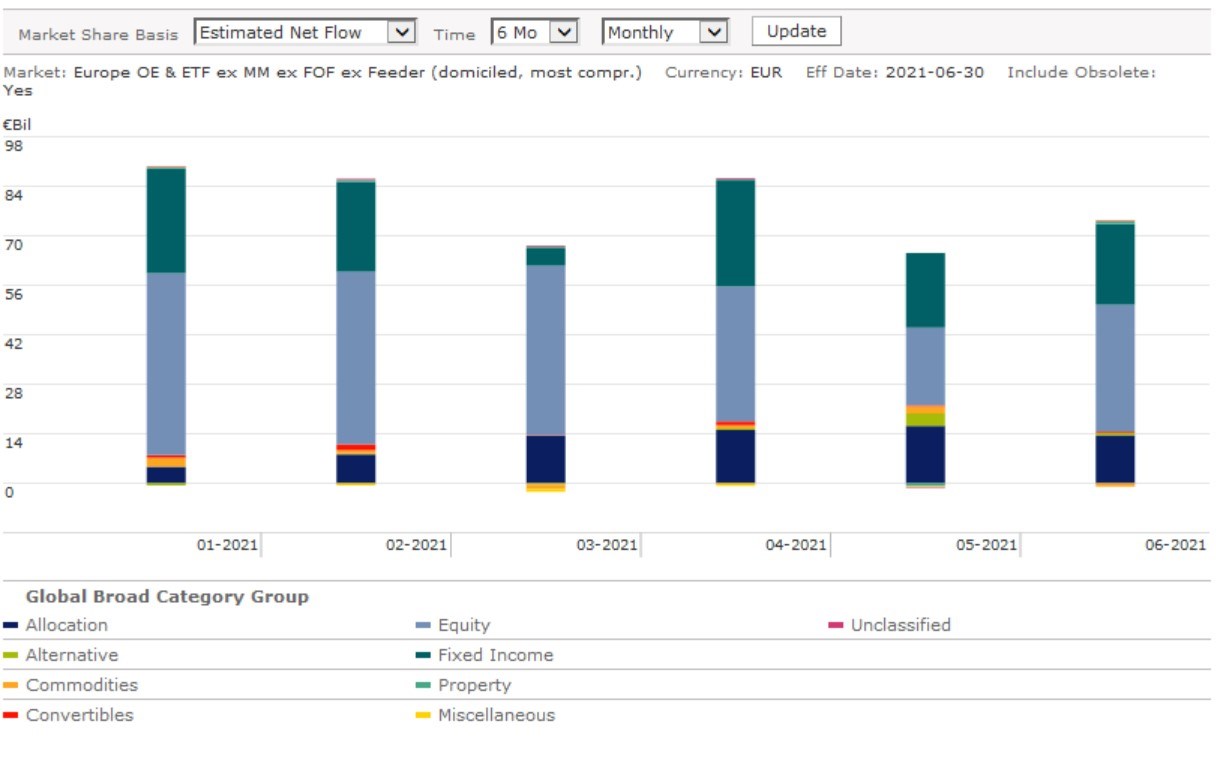Click the Update button
Screen dimensions: 1216x762
[796, 31]
